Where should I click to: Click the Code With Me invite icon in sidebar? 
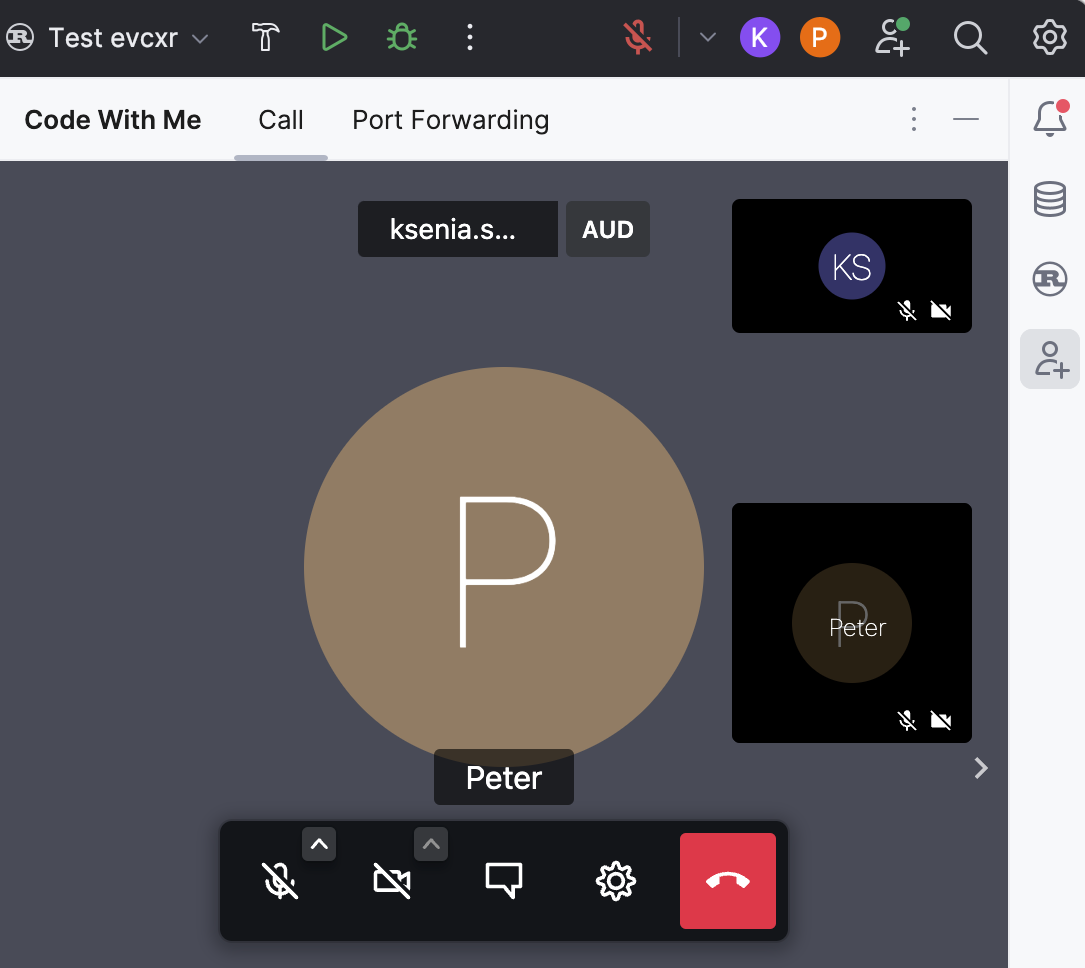[x=1049, y=359]
